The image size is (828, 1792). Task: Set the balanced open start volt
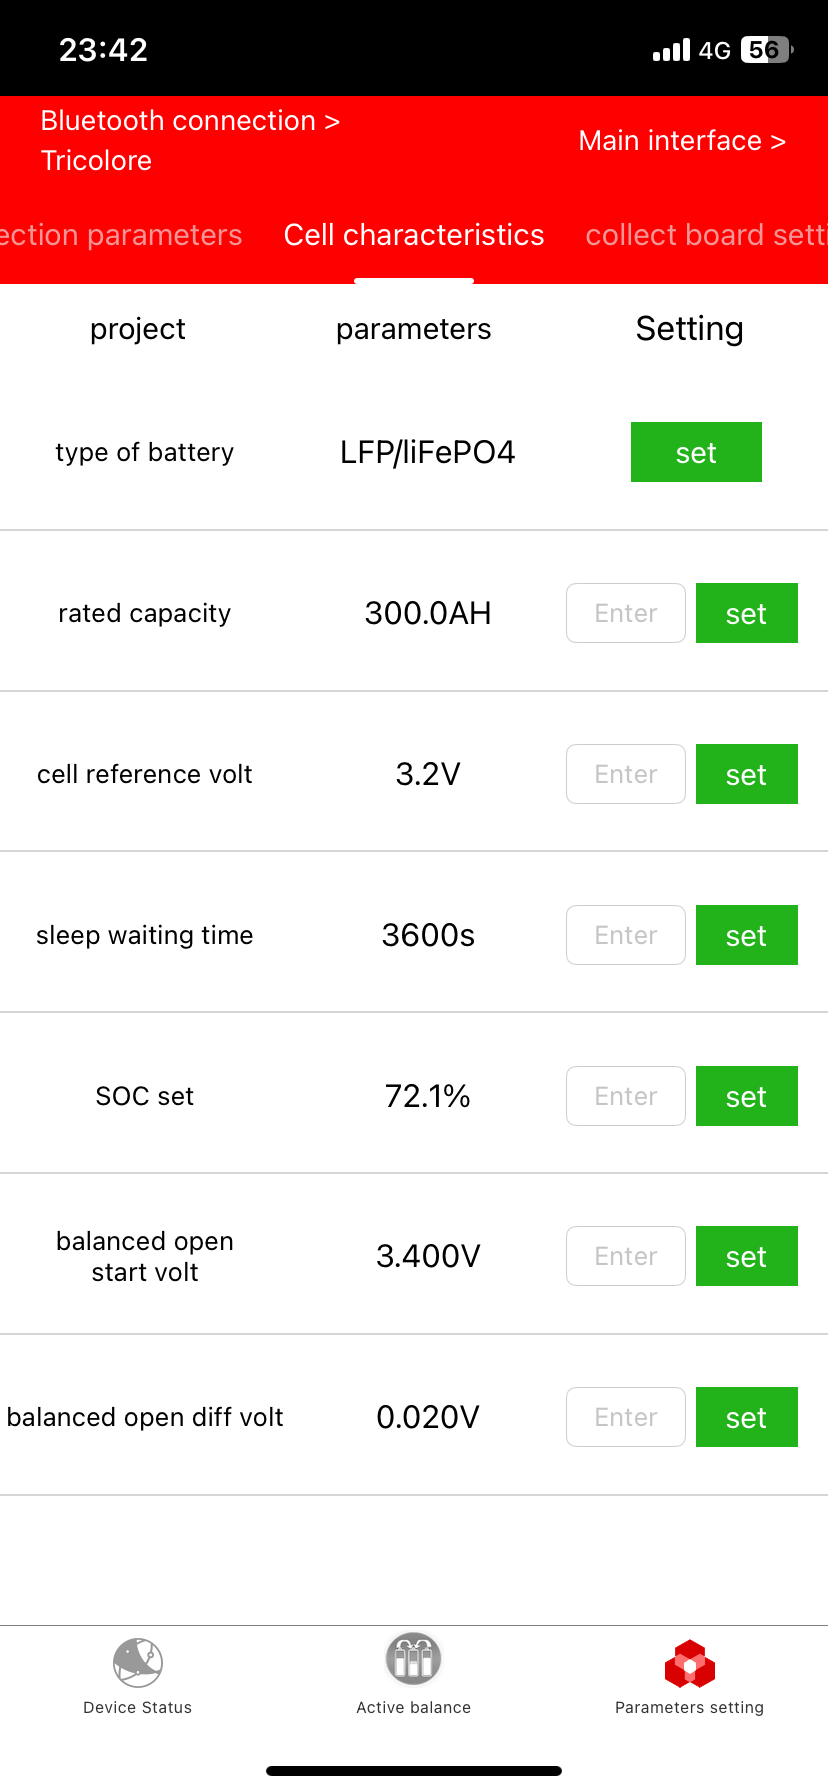(746, 1256)
